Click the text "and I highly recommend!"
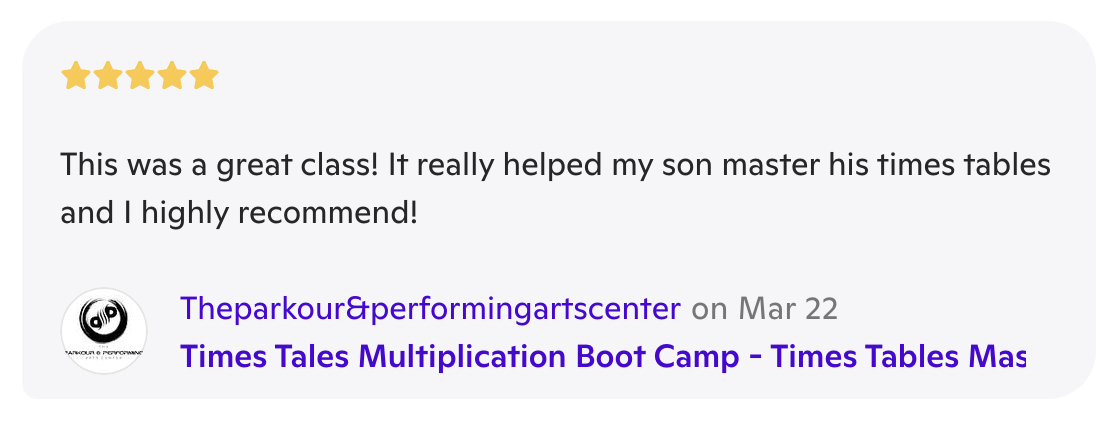The width and height of the screenshot is (1114, 432). [238, 212]
